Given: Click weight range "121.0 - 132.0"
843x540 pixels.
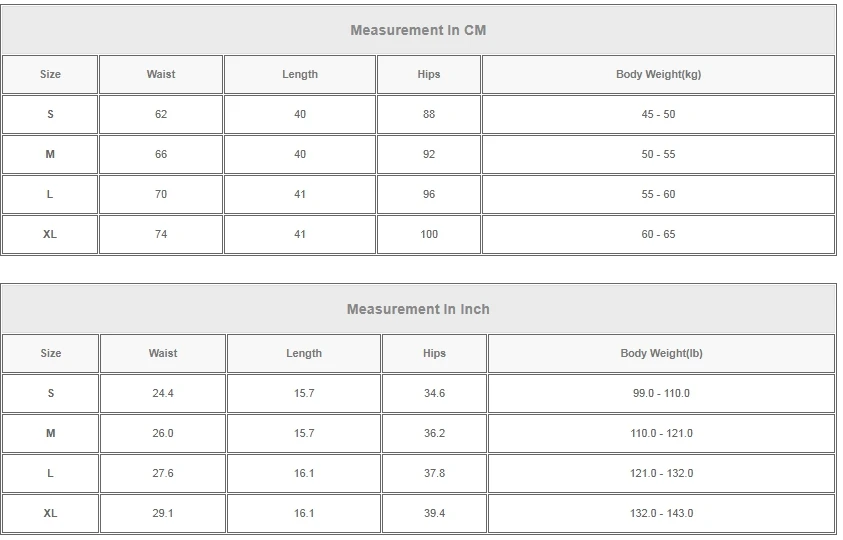Looking at the screenshot, I should click(x=661, y=473).
